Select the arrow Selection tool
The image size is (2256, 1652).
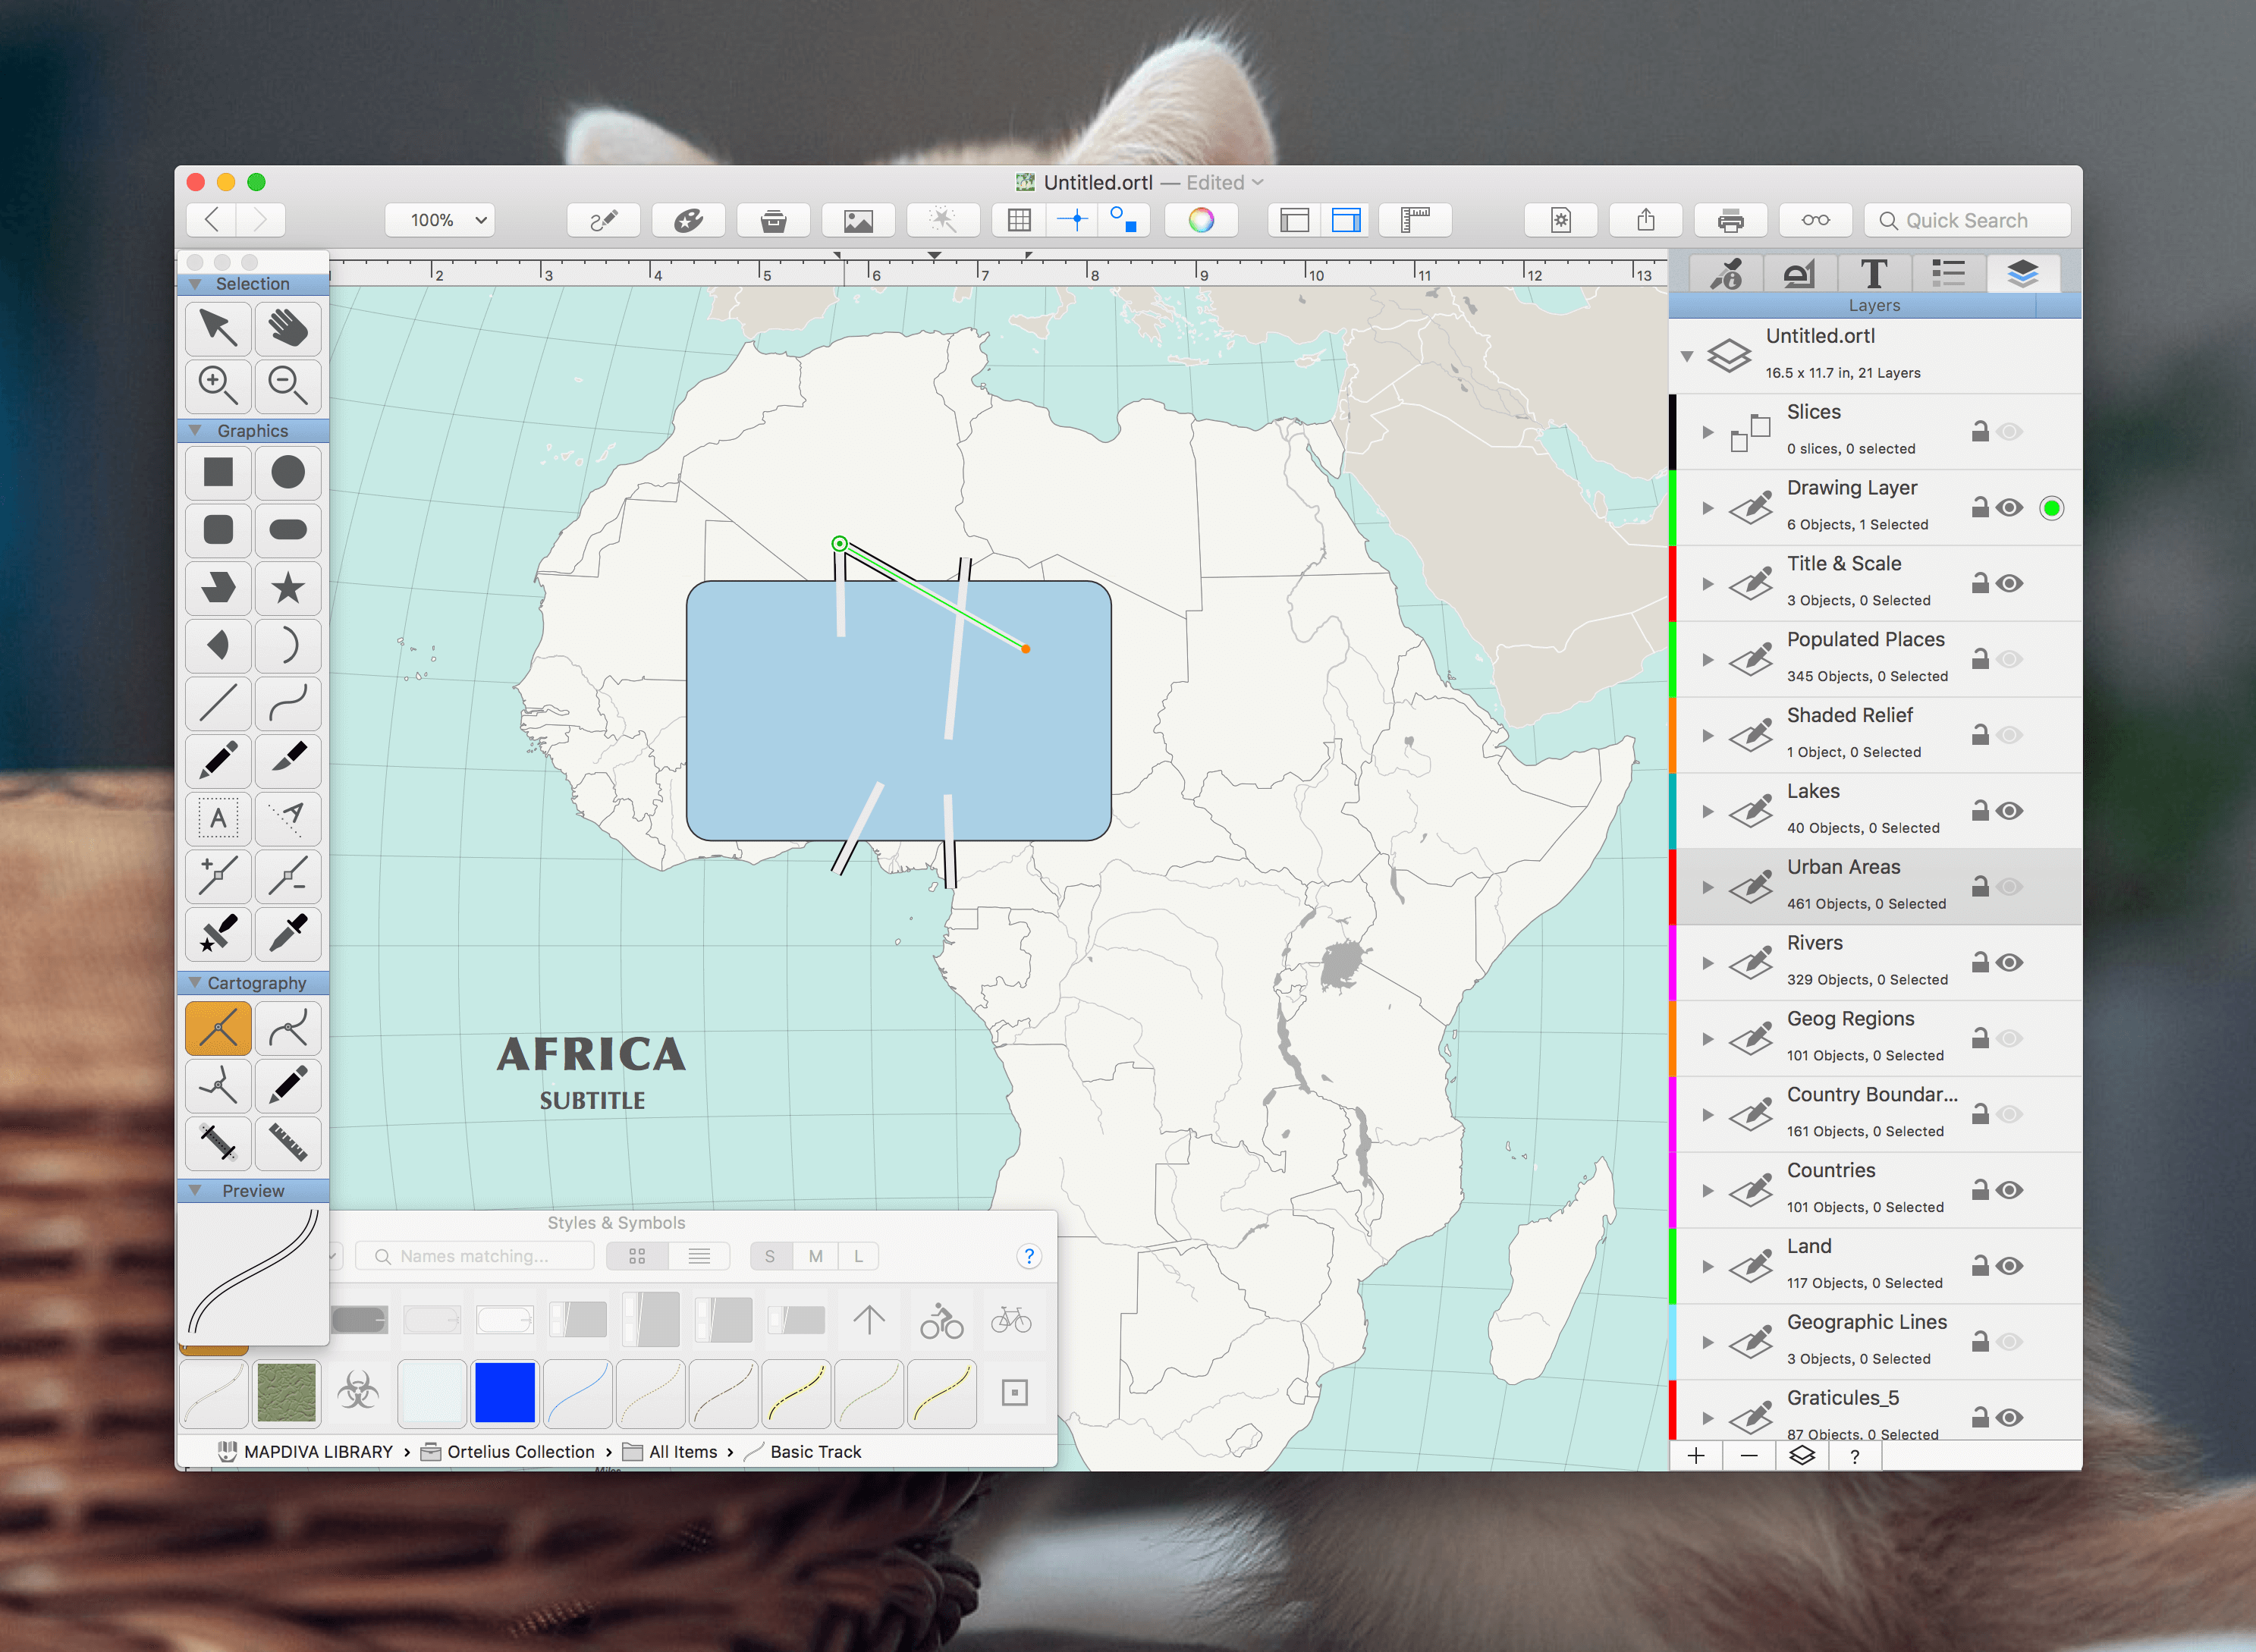[x=218, y=328]
